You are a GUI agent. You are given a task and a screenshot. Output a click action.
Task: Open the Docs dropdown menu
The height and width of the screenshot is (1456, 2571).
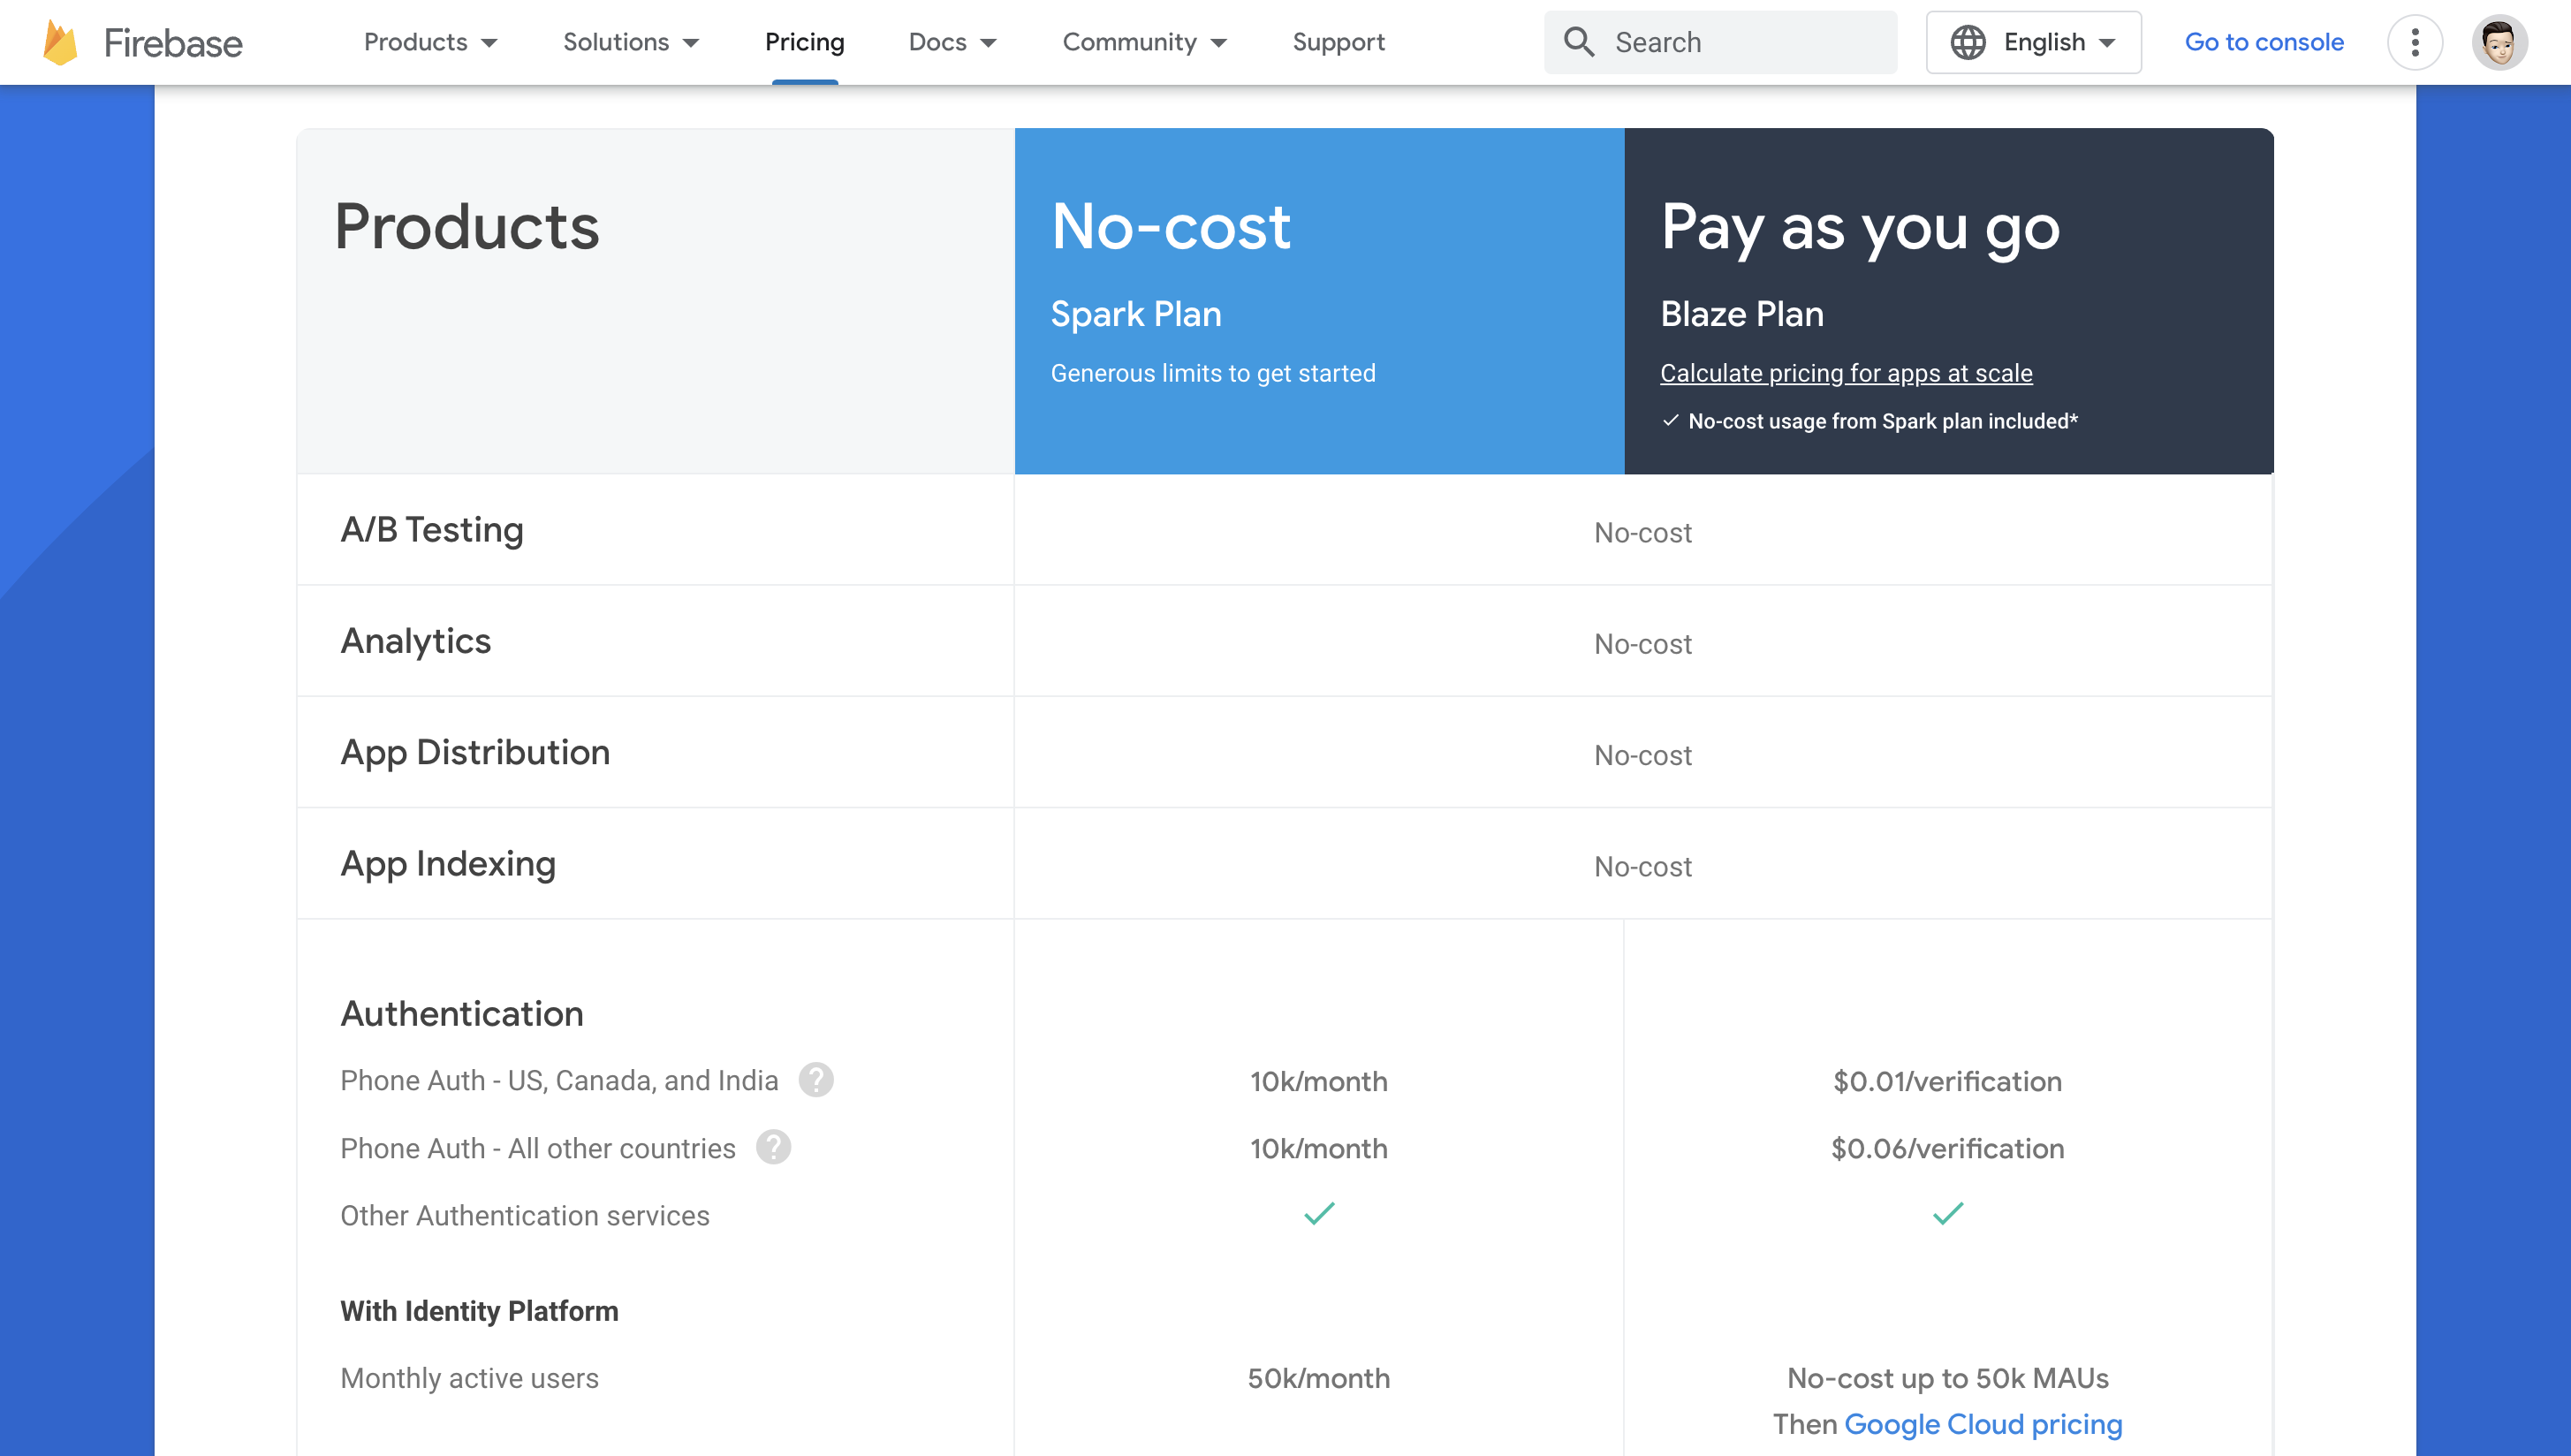(x=955, y=41)
